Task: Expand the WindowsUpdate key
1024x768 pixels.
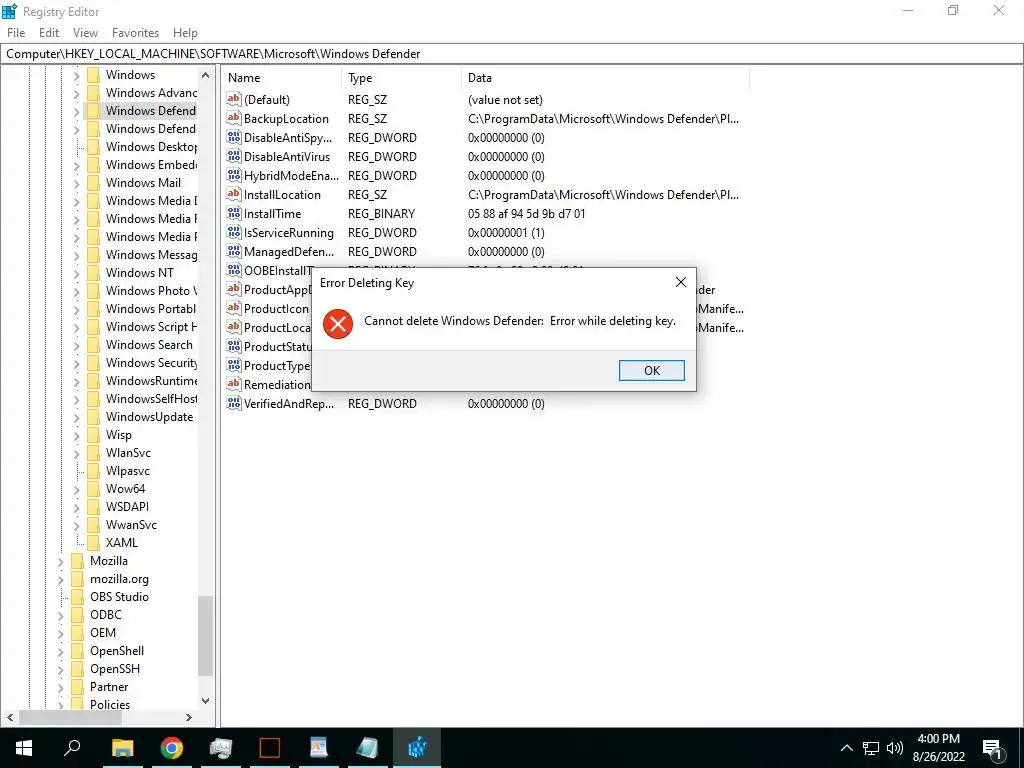Action: pyautogui.click(x=76, y=417)
